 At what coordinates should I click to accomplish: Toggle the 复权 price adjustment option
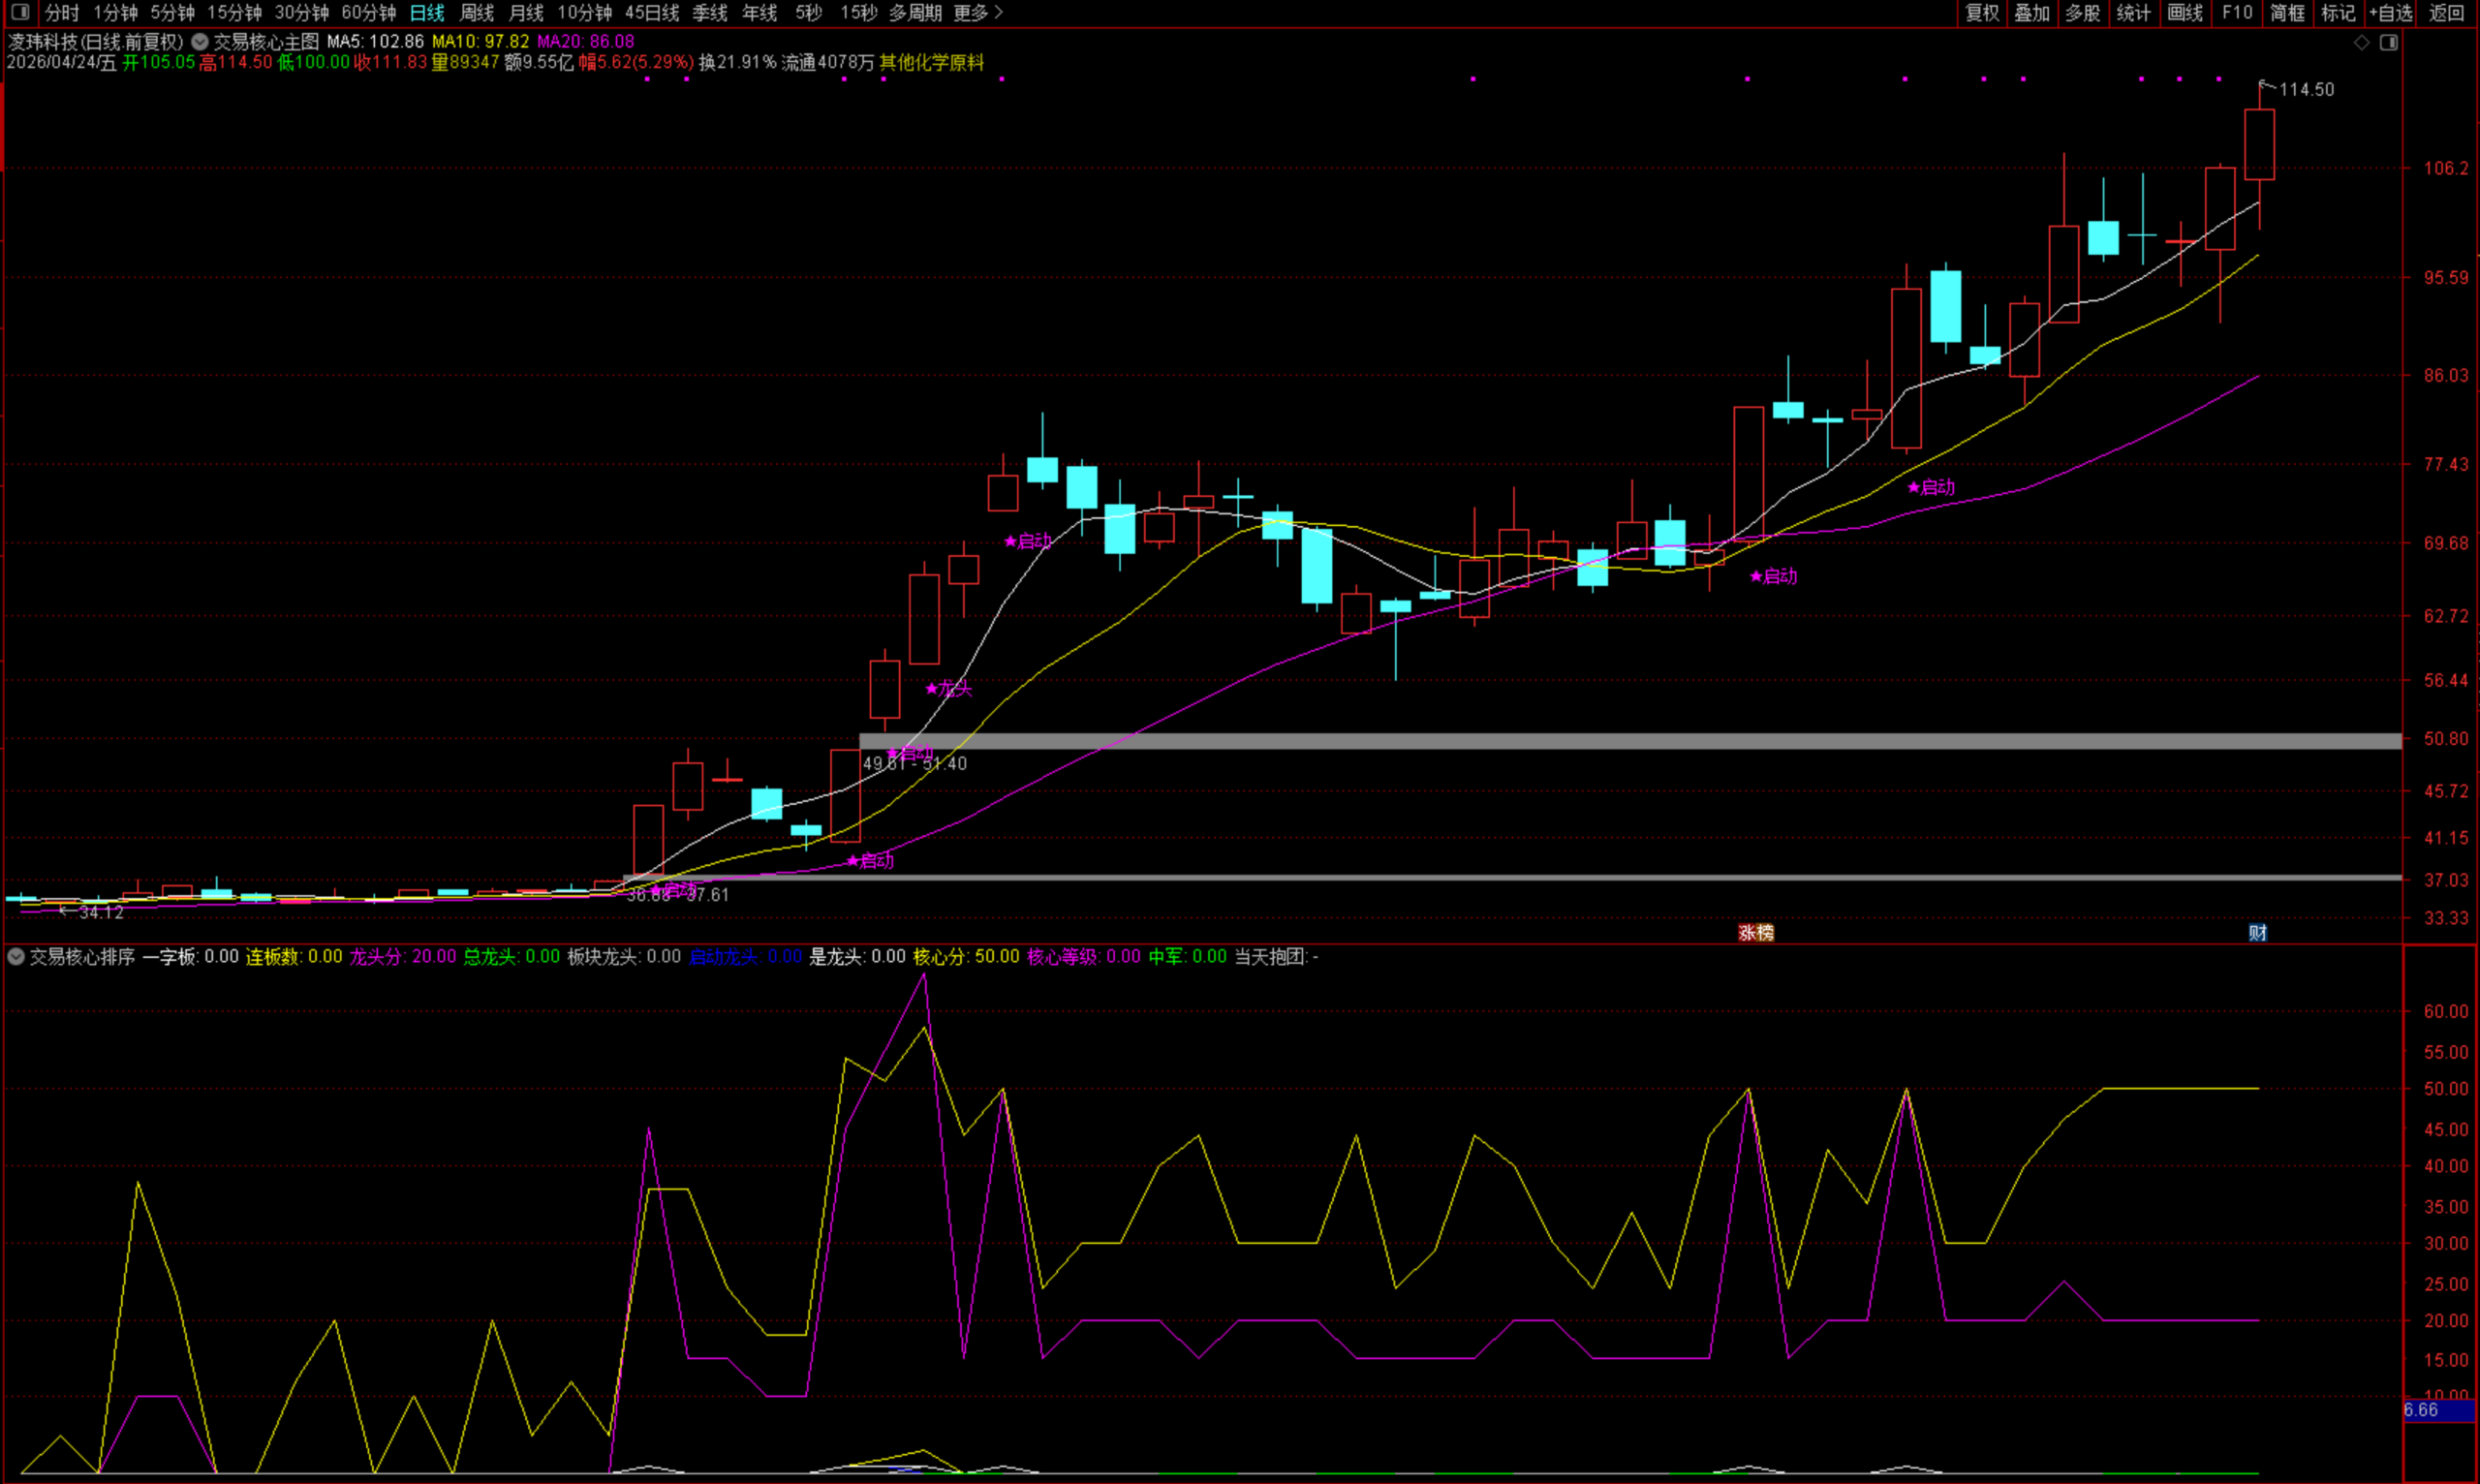click(x=1982, y=13)
